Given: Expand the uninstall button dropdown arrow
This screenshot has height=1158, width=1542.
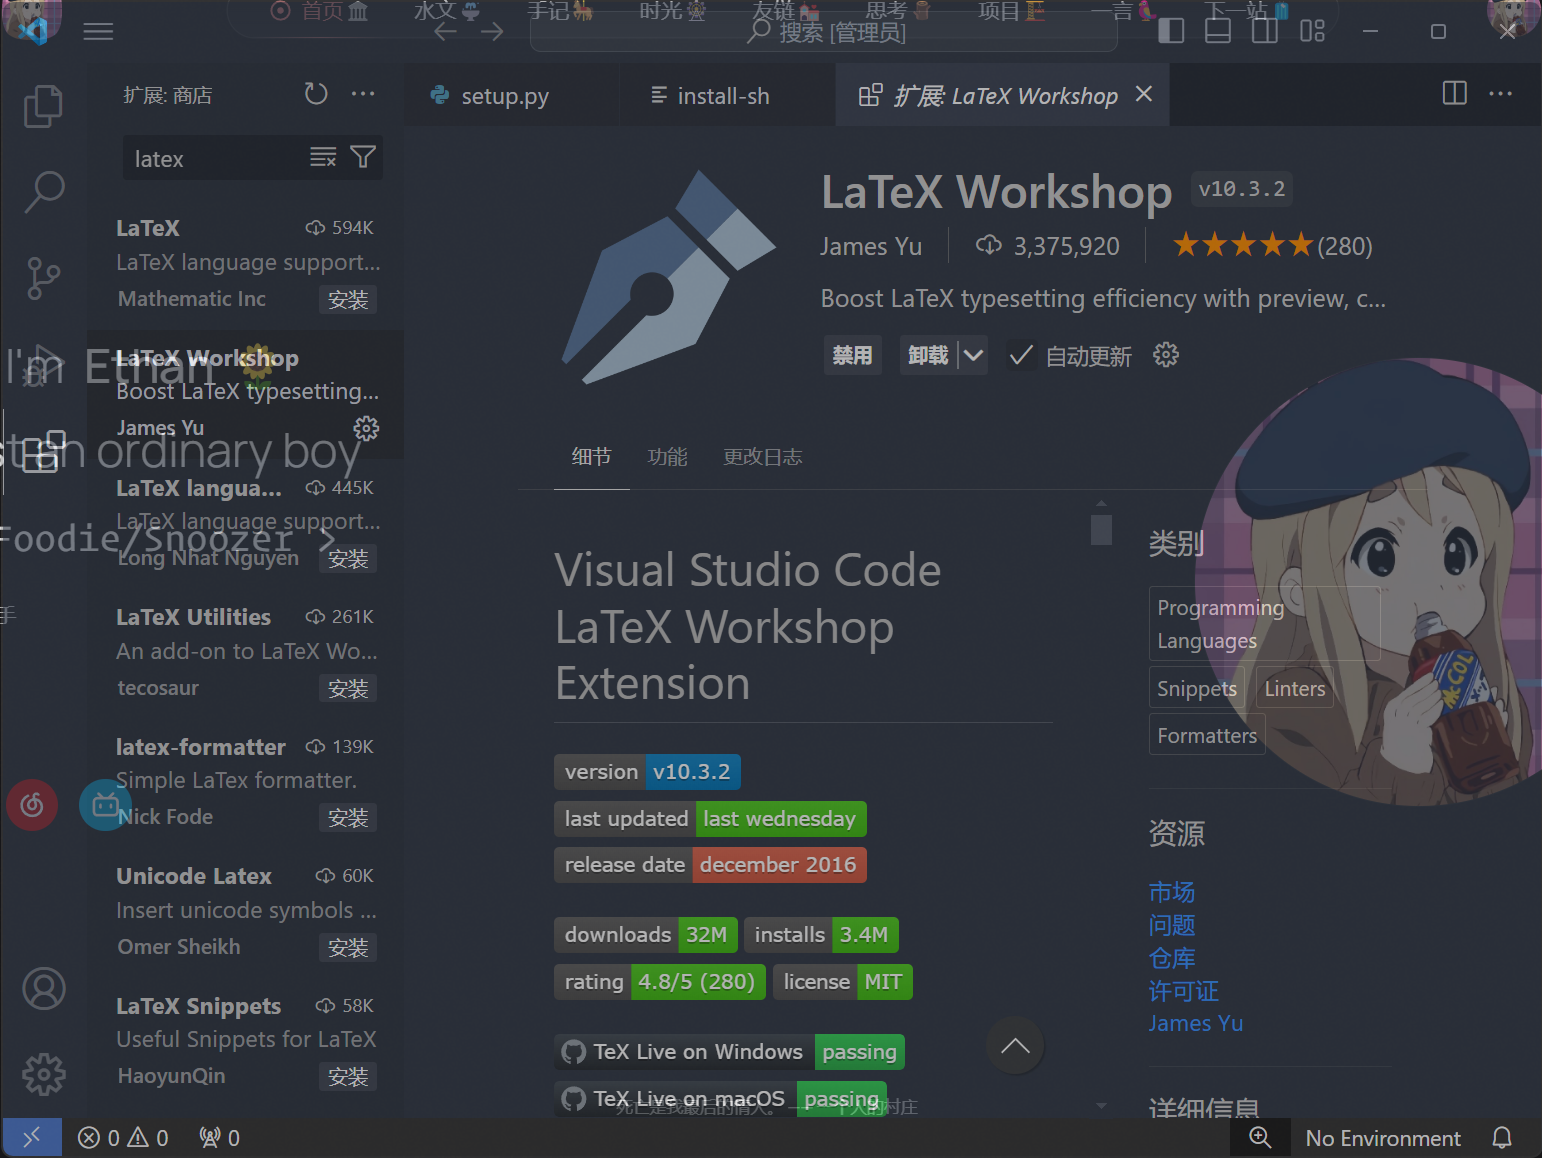Looking at the screenshot, I should [x=973, y=356].
